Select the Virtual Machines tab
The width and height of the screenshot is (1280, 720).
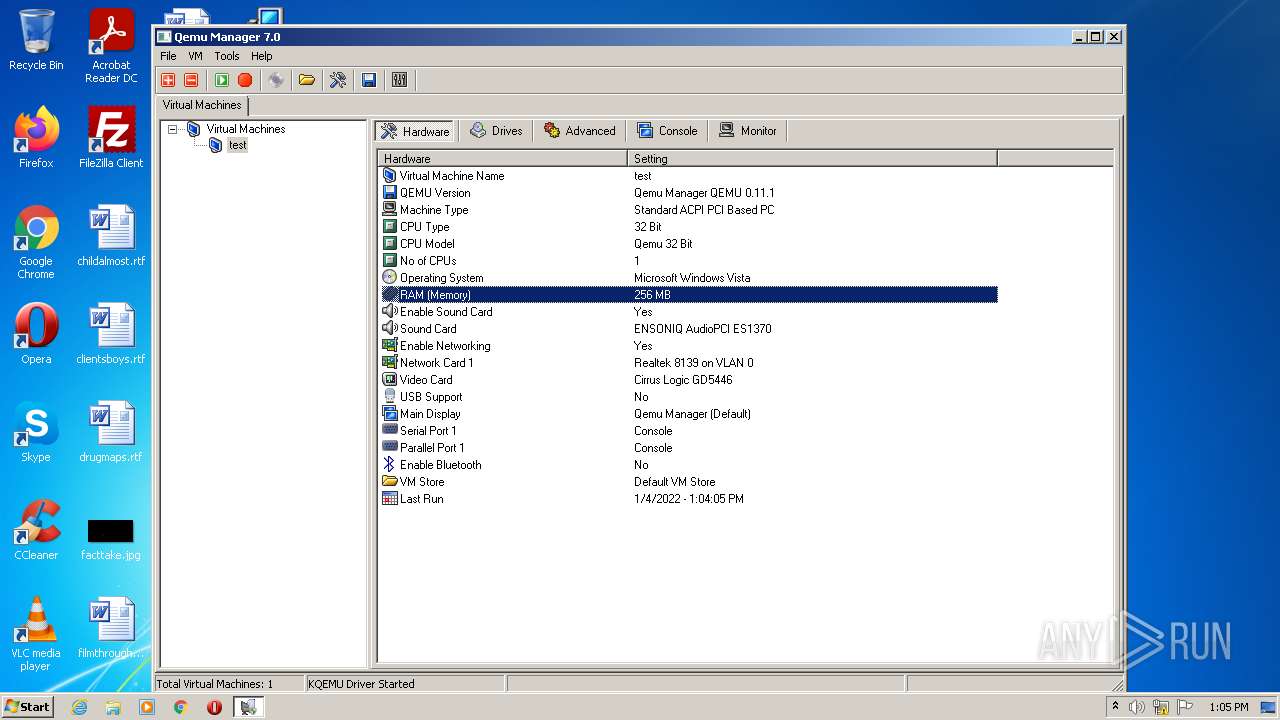[202, 105]
